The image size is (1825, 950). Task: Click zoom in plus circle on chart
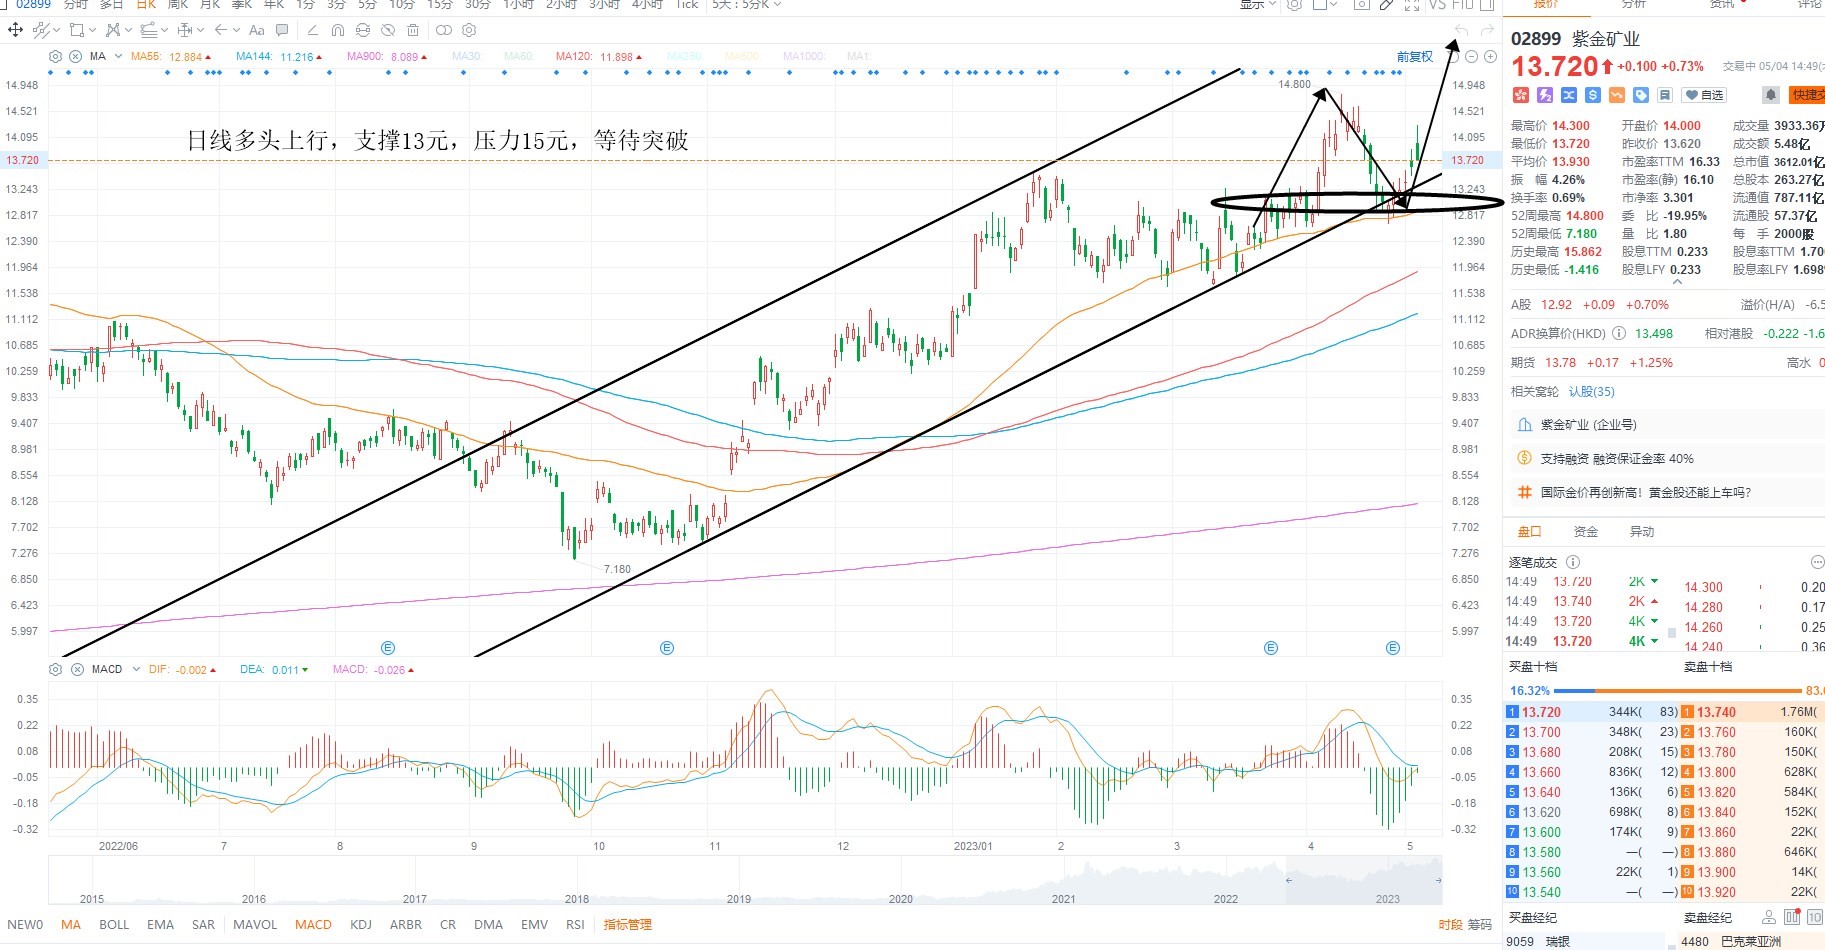coord(1491,57)
